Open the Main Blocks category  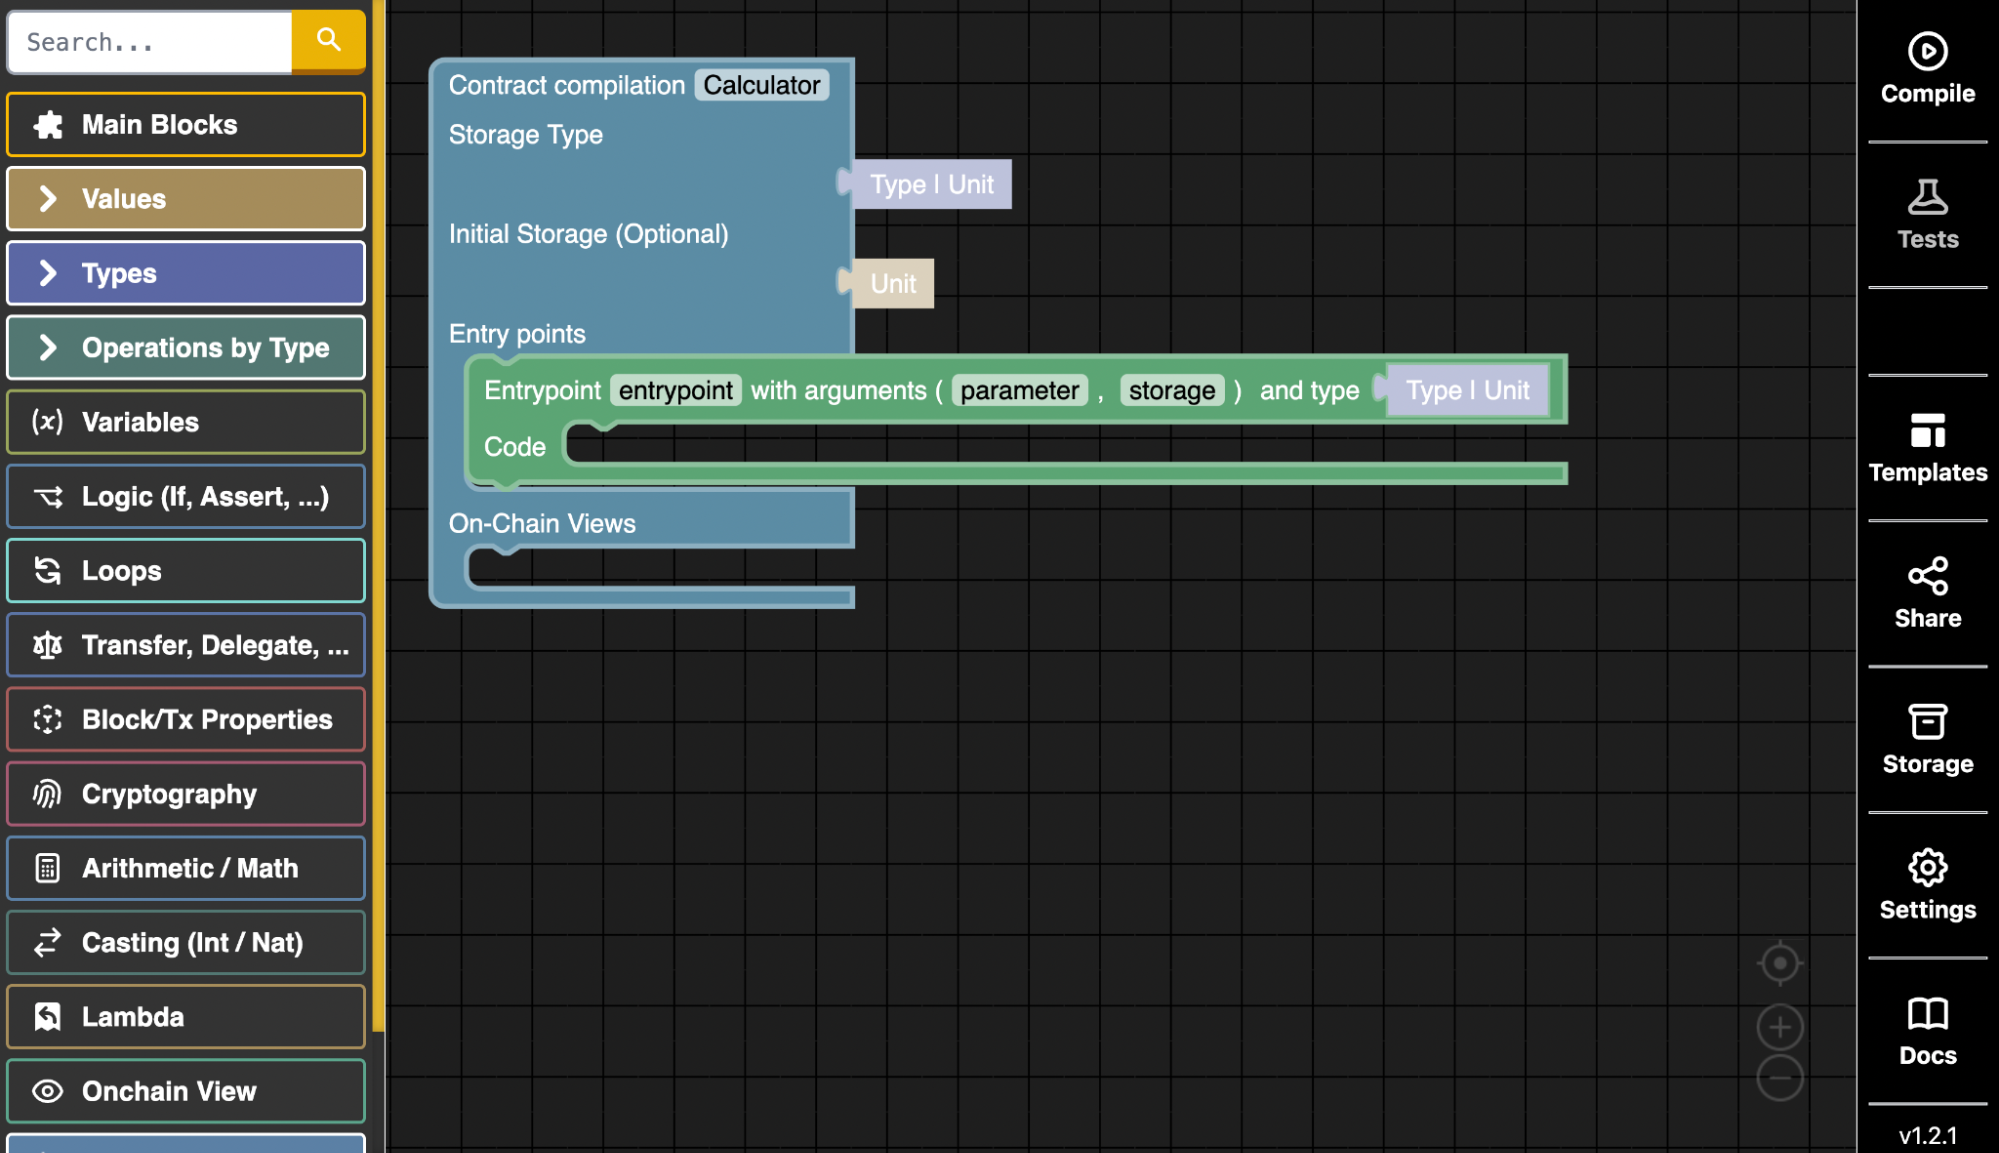click(x=186, y=125)
